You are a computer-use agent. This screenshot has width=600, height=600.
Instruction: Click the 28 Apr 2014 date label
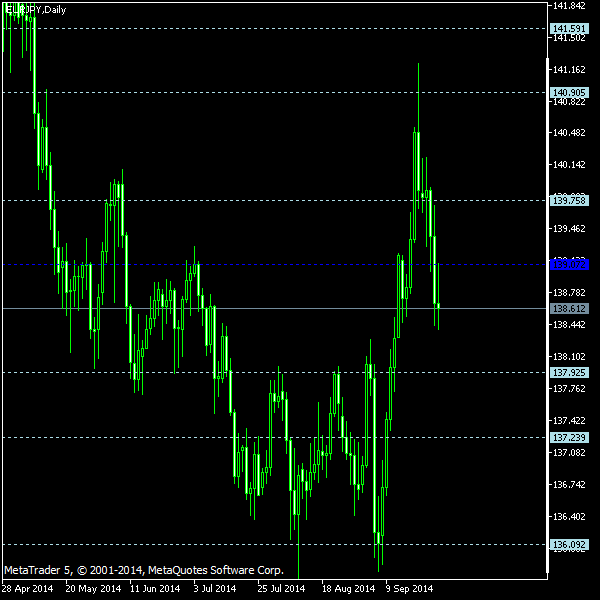click(x=27, y=589)
